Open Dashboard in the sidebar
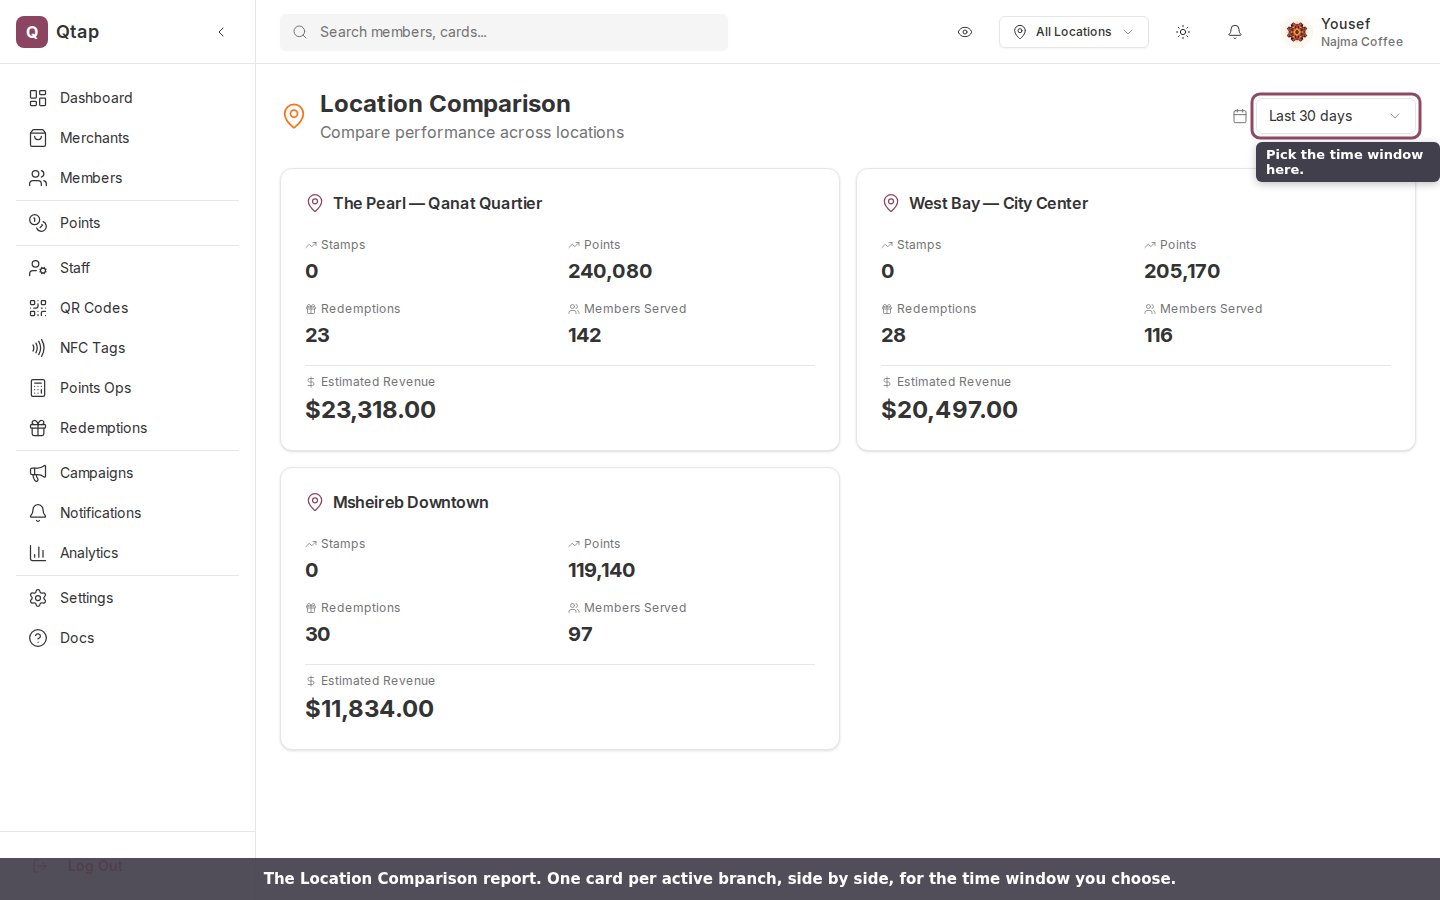Viewport: 1440px width, 900px height. [127, 98]
